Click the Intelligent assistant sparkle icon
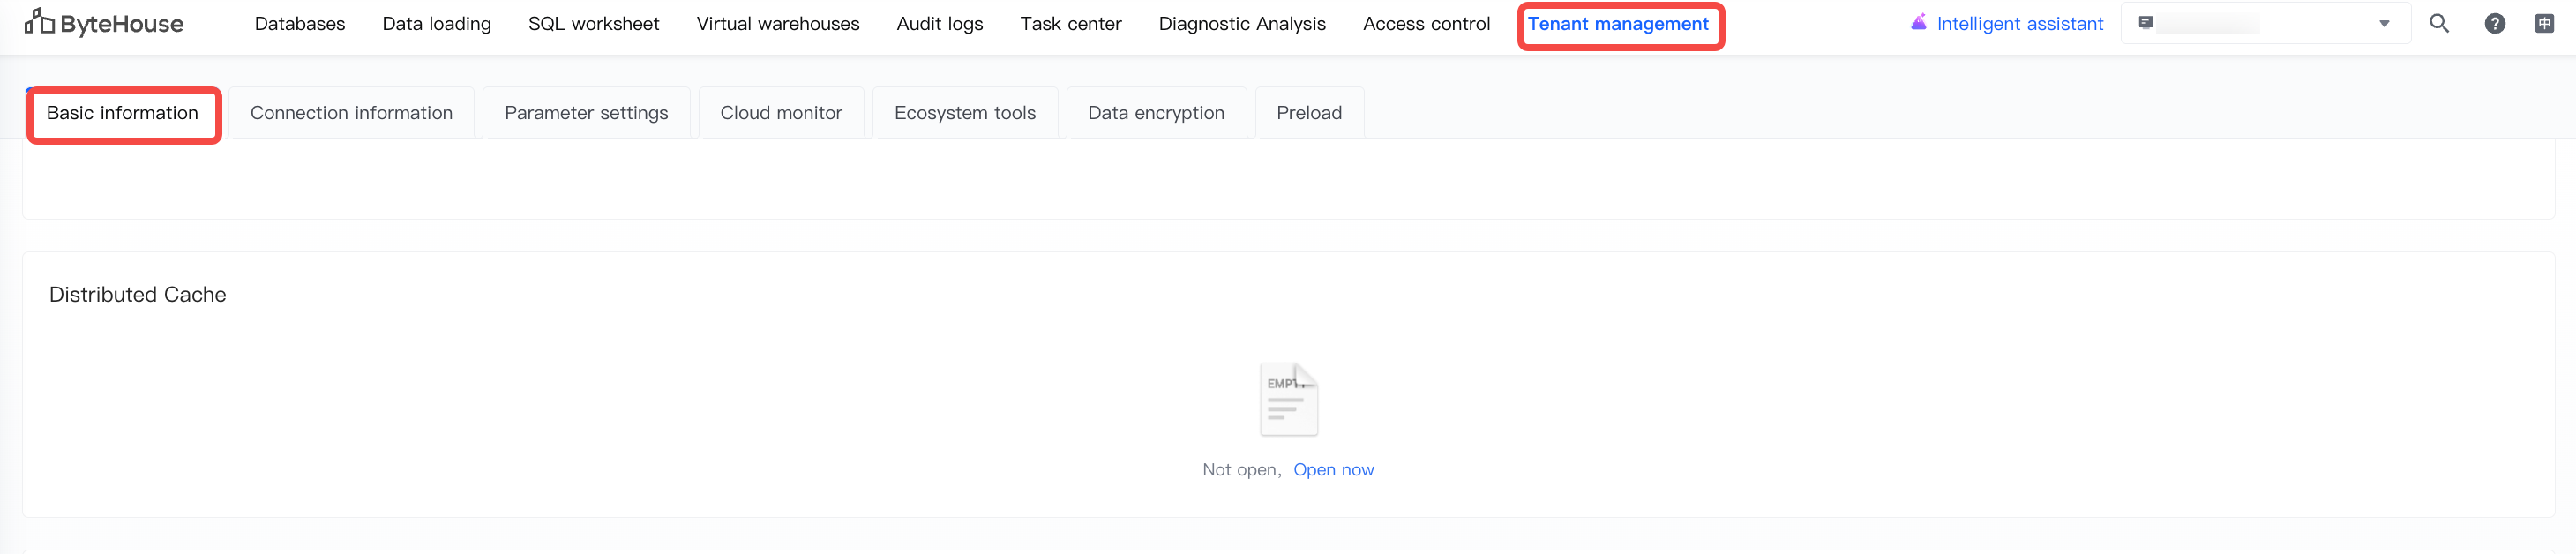 tap(1918, 22)
